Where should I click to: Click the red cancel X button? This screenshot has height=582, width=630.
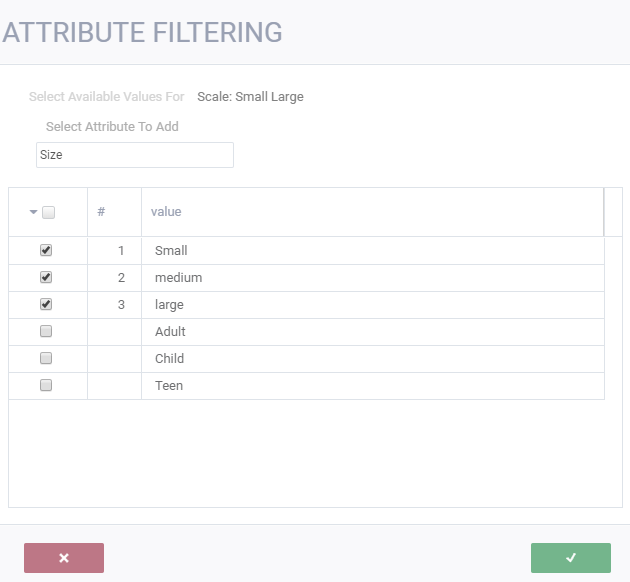[x=64, y=558]
